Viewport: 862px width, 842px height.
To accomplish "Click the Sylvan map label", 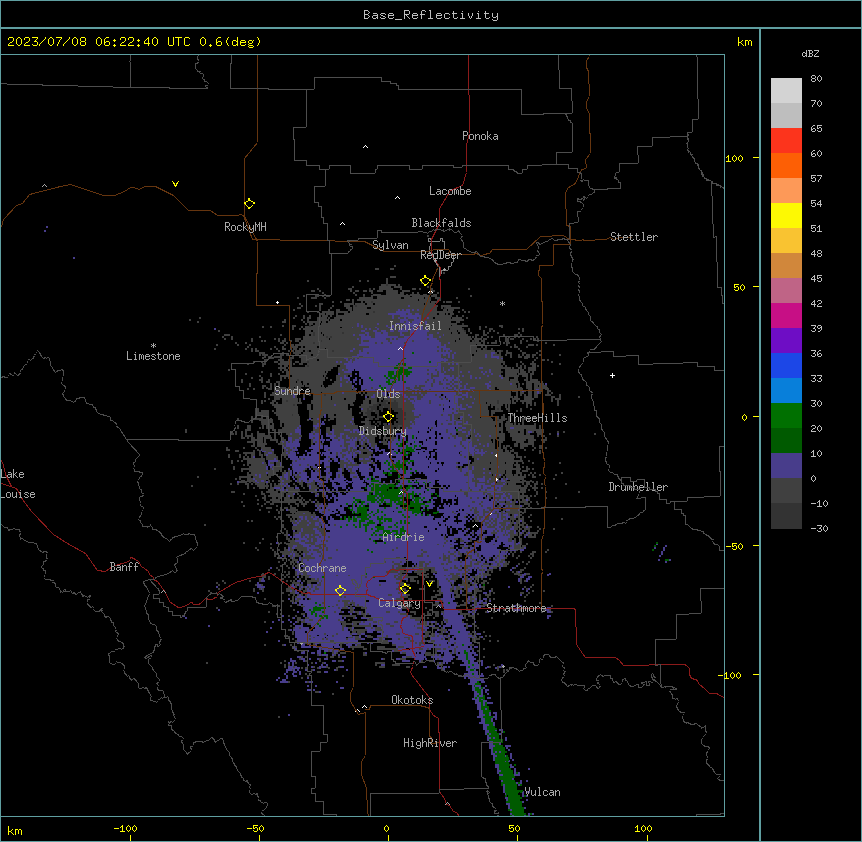I will click(390, 245).
